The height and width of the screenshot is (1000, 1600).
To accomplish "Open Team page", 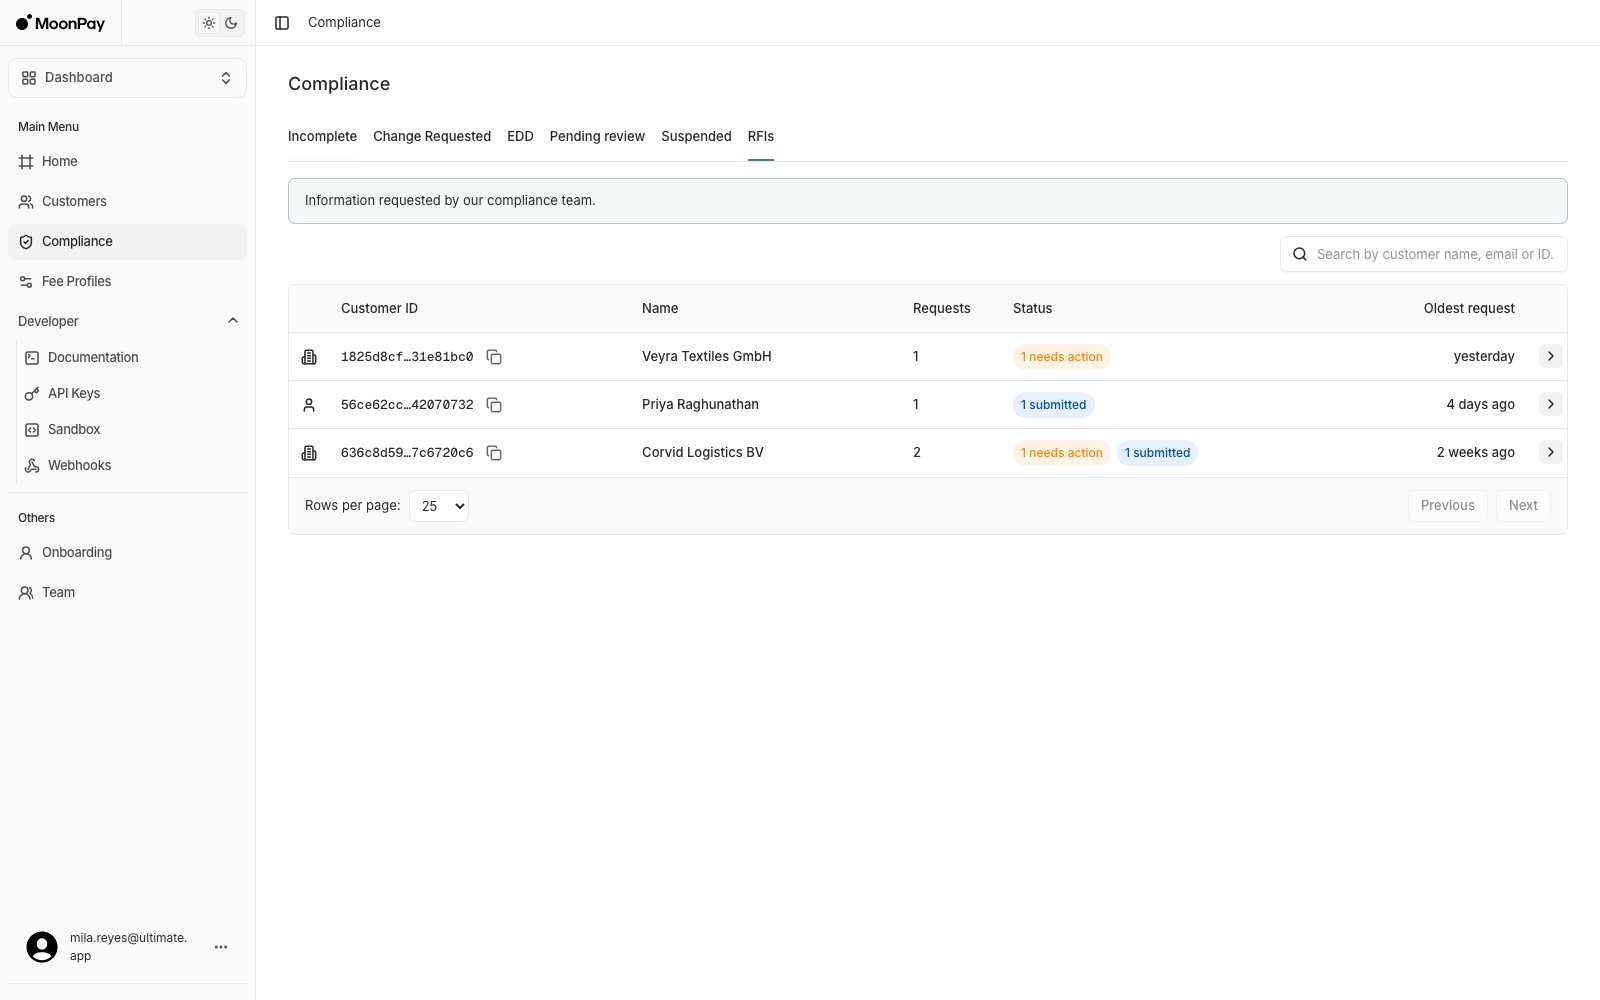I will [x=127, y=593].
